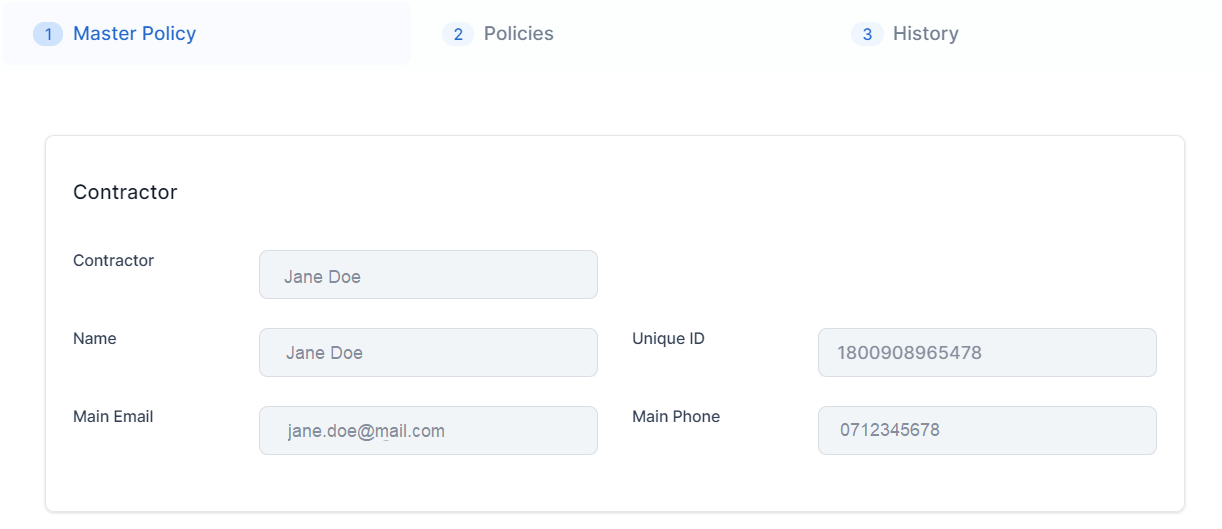The image size is (1222, 529).
Task: Click the step 1 number badge
Action: (x=47, y=34)
